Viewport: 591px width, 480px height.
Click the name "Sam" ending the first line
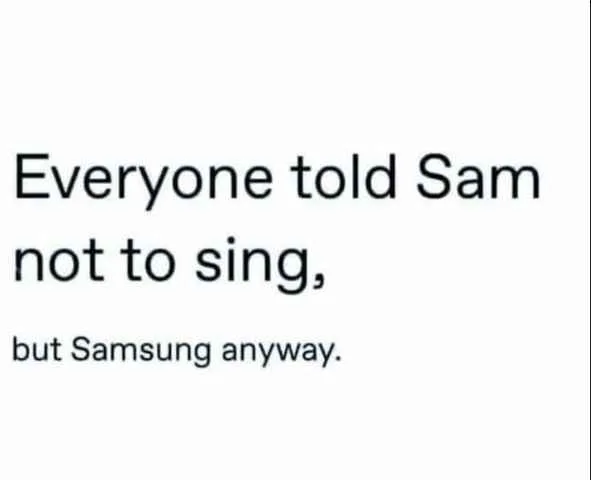[x=478, y=177]
